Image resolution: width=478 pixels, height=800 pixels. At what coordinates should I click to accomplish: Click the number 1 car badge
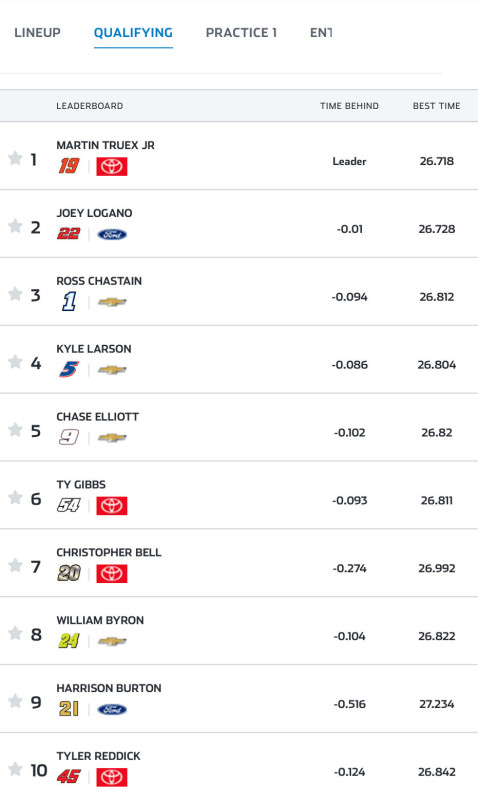click(x=69, y=302)
